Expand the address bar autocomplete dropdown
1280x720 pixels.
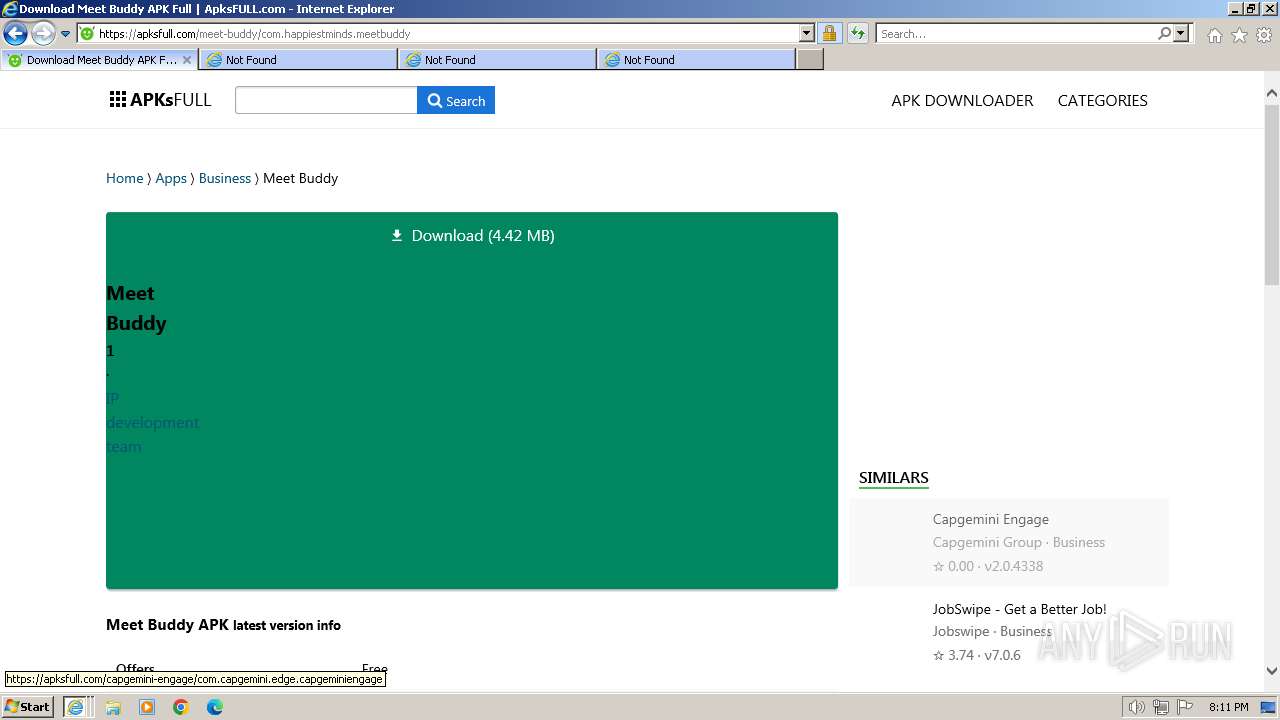click(807, 34)
